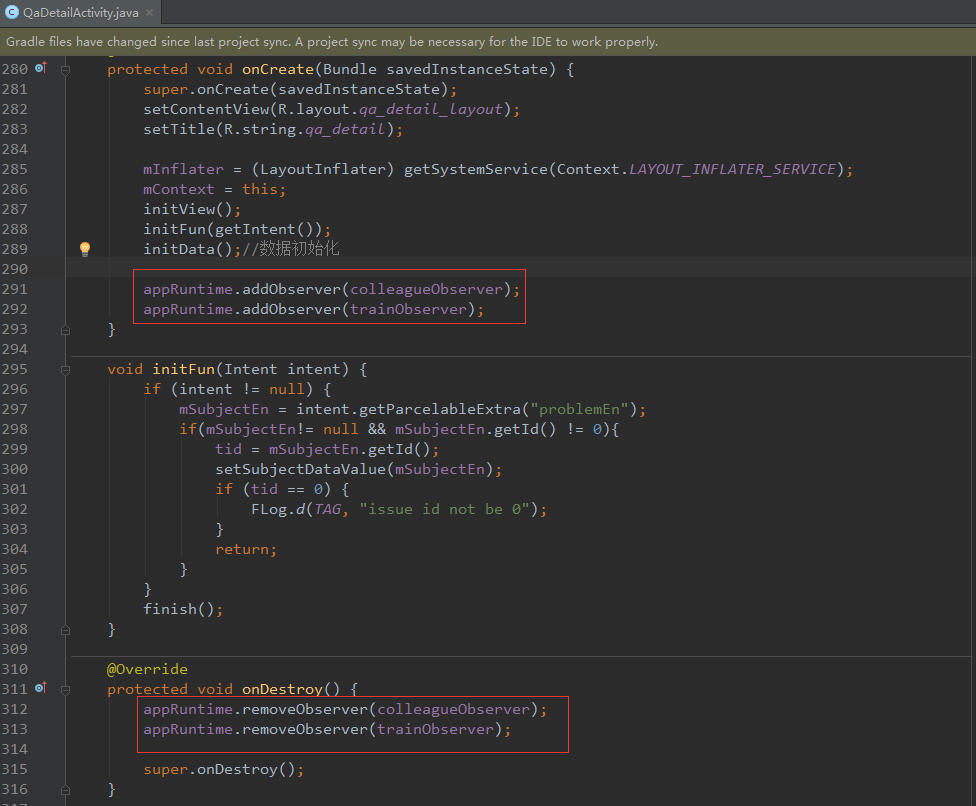Click the @Override annotation above onDestroy

pos(147,669)
